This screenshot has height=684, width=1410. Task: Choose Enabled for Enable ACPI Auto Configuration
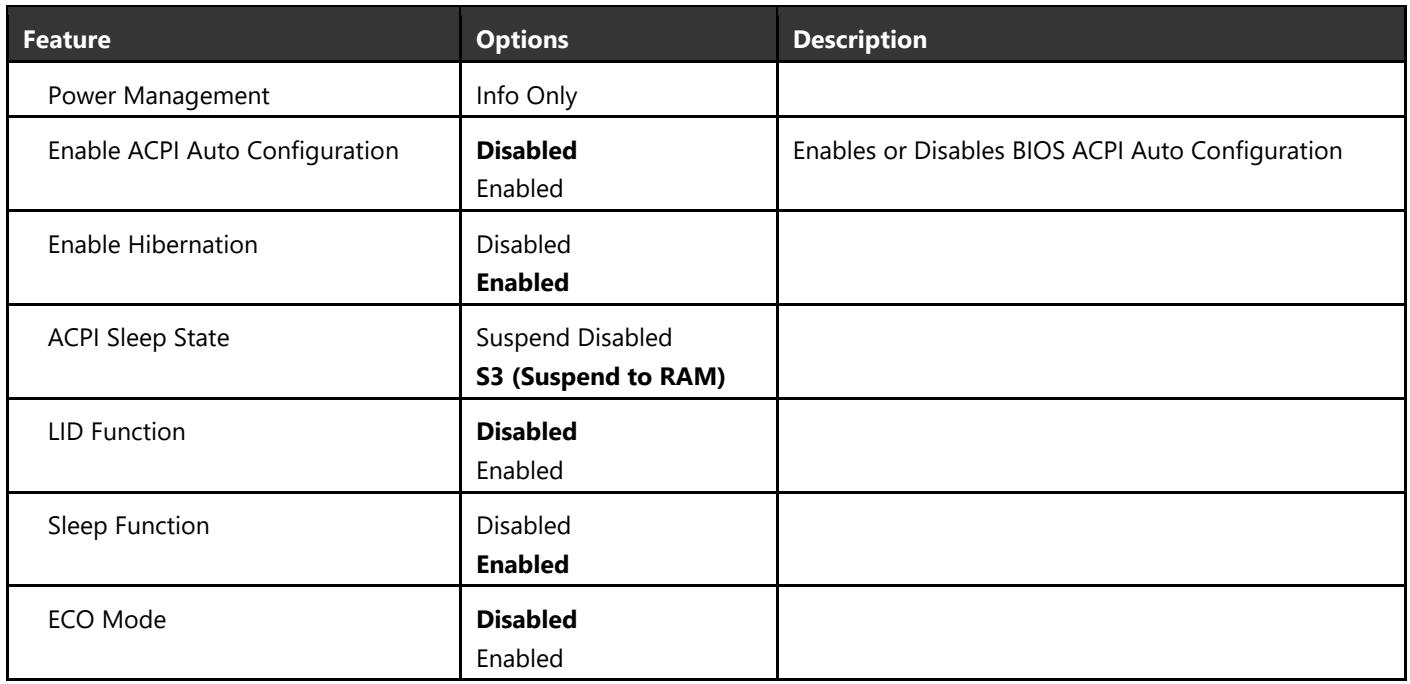click(513, 188)
